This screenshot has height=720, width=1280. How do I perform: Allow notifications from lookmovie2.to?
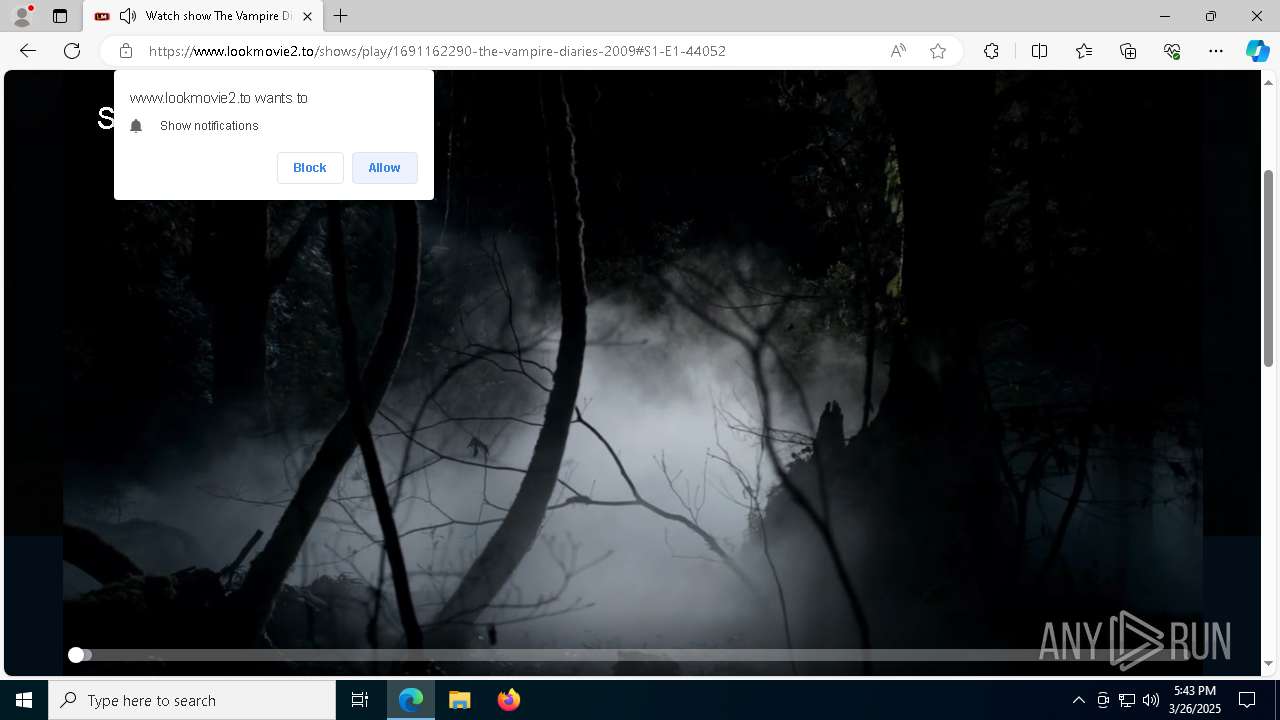pos(384,168)
